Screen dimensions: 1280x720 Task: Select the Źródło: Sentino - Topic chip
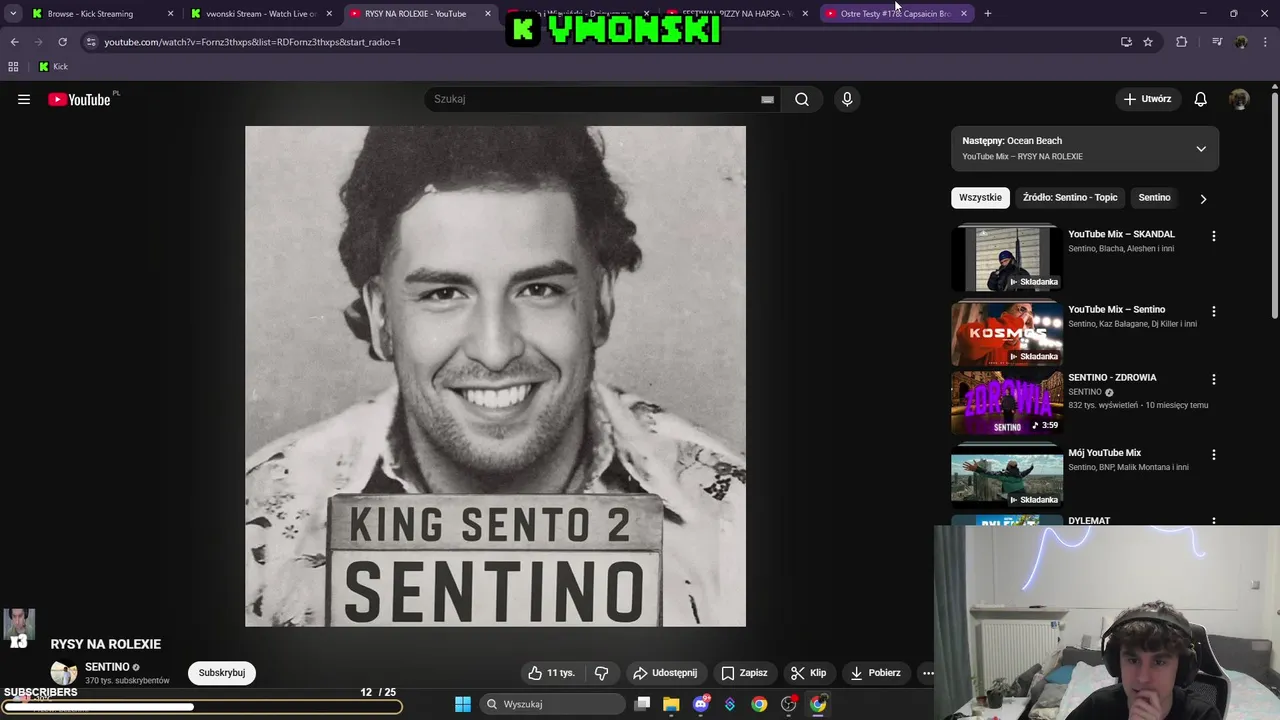point(1070,198)
